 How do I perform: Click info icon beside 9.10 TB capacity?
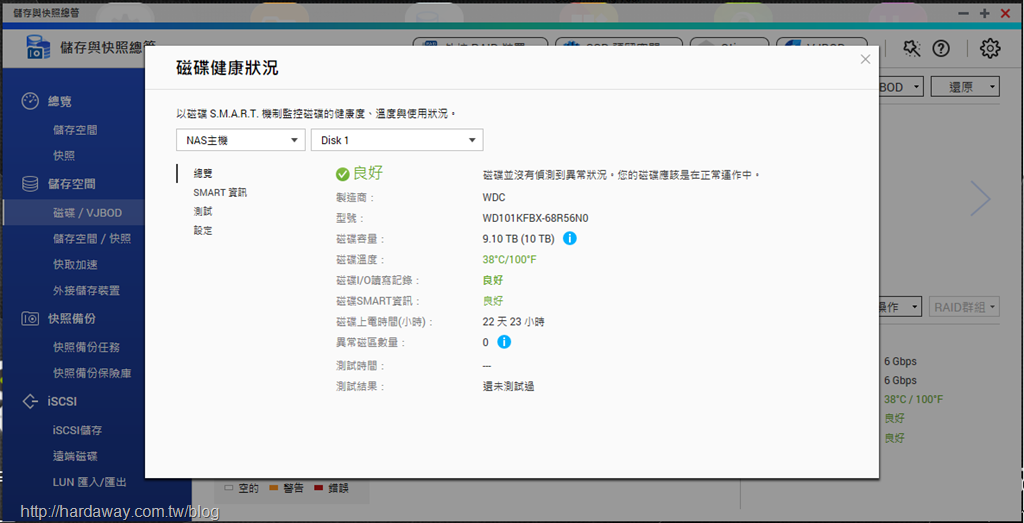point(569,238)
